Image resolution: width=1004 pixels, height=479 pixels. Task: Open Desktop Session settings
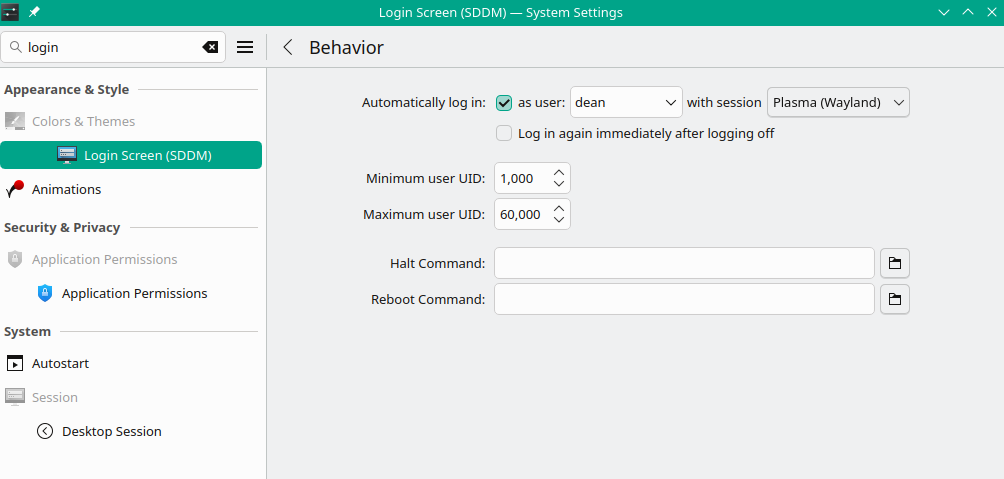111,431
